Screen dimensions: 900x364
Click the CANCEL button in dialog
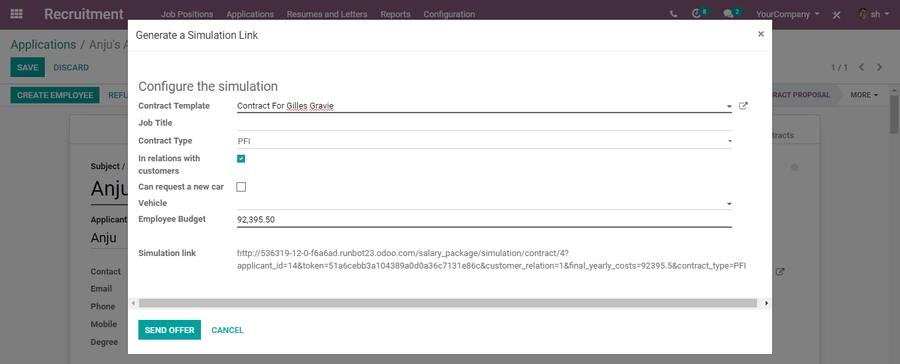coord(227,330)
